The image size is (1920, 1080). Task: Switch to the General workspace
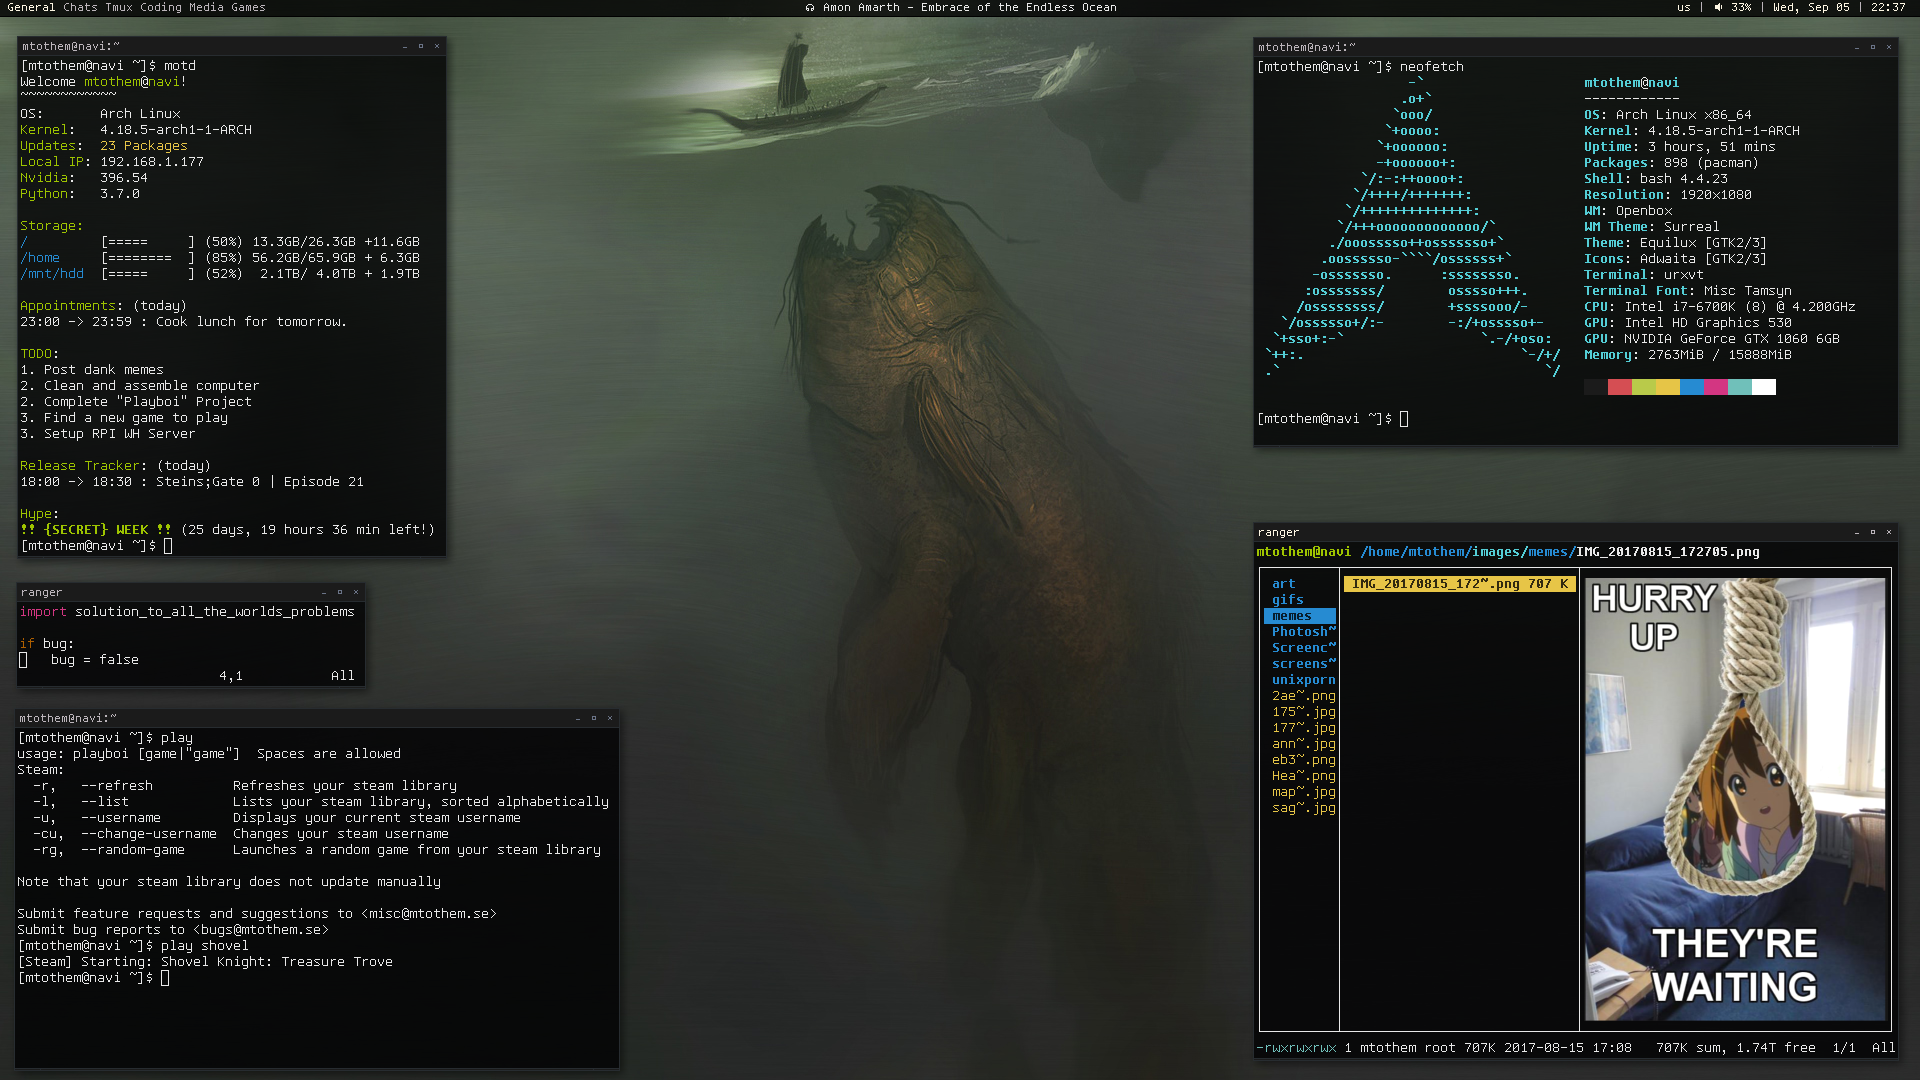tap(31, 7)
